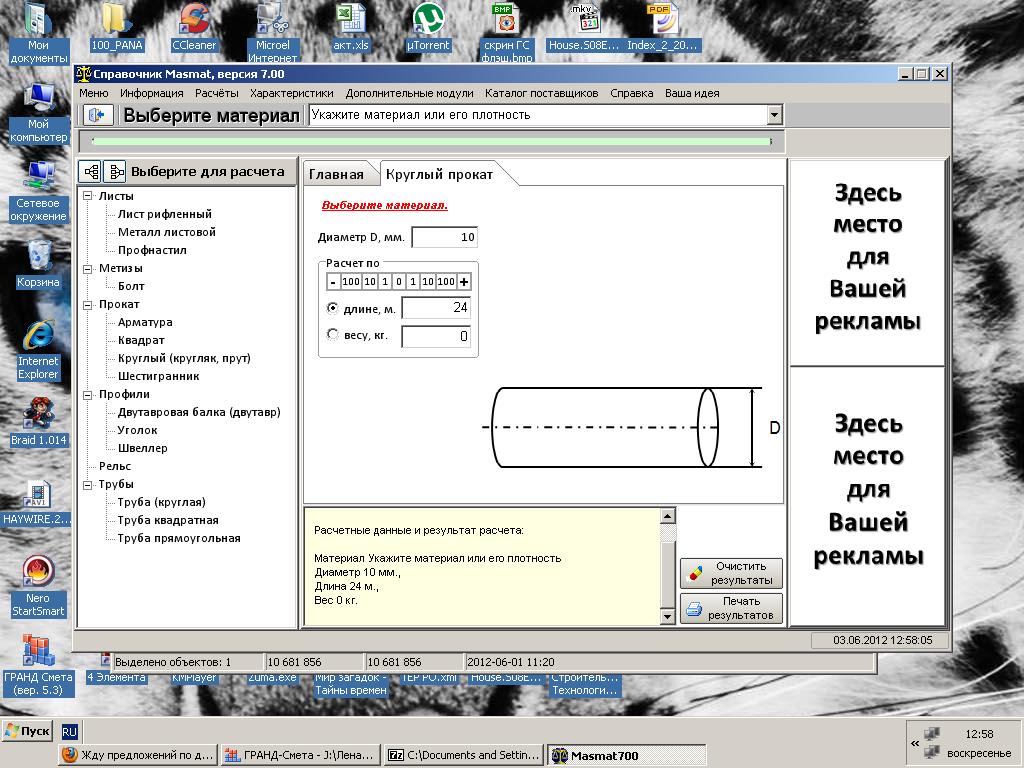
Task: Click the exit door icon beside 'Выберите материал'
Action: (x=97, y=115)
